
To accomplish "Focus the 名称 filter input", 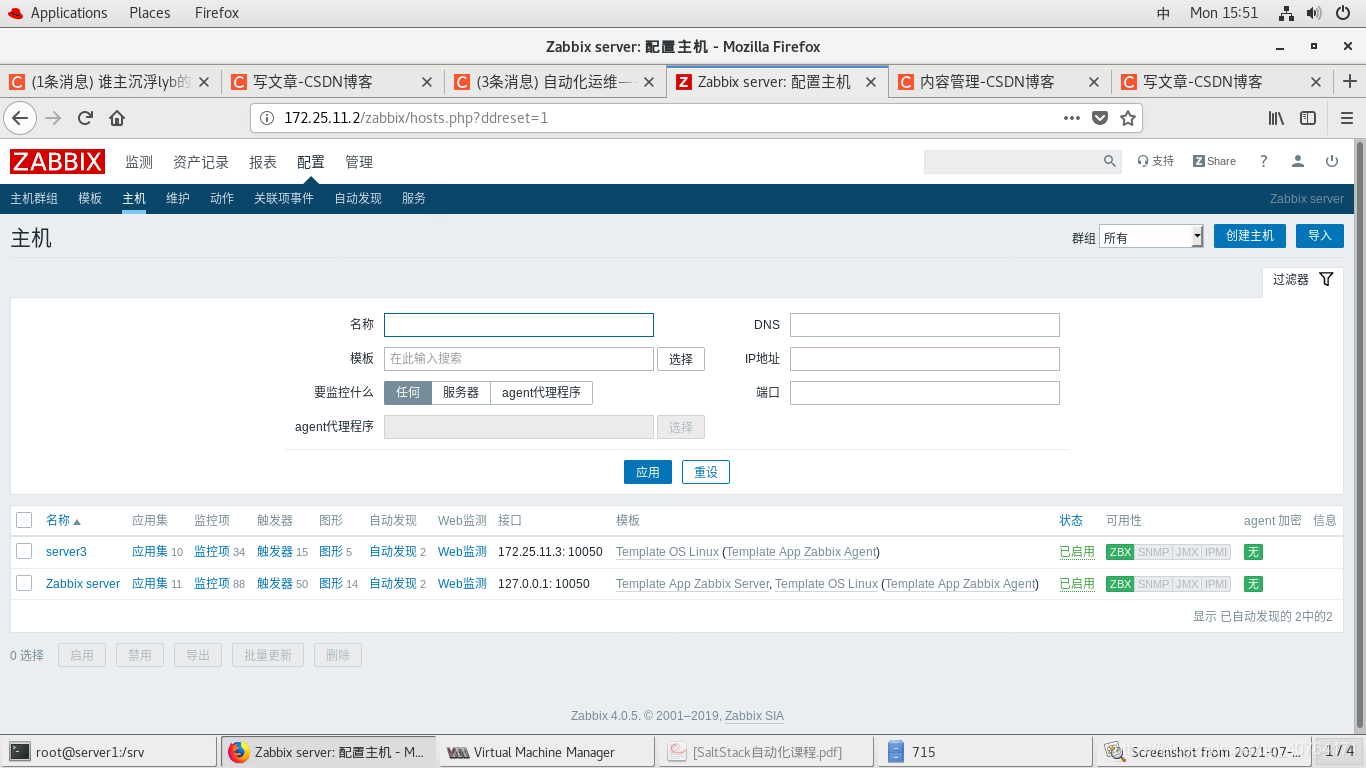I will [519, 325].
